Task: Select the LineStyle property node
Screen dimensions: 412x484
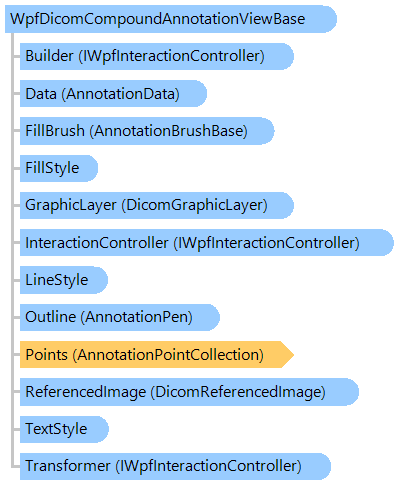Action: point(64,280)
